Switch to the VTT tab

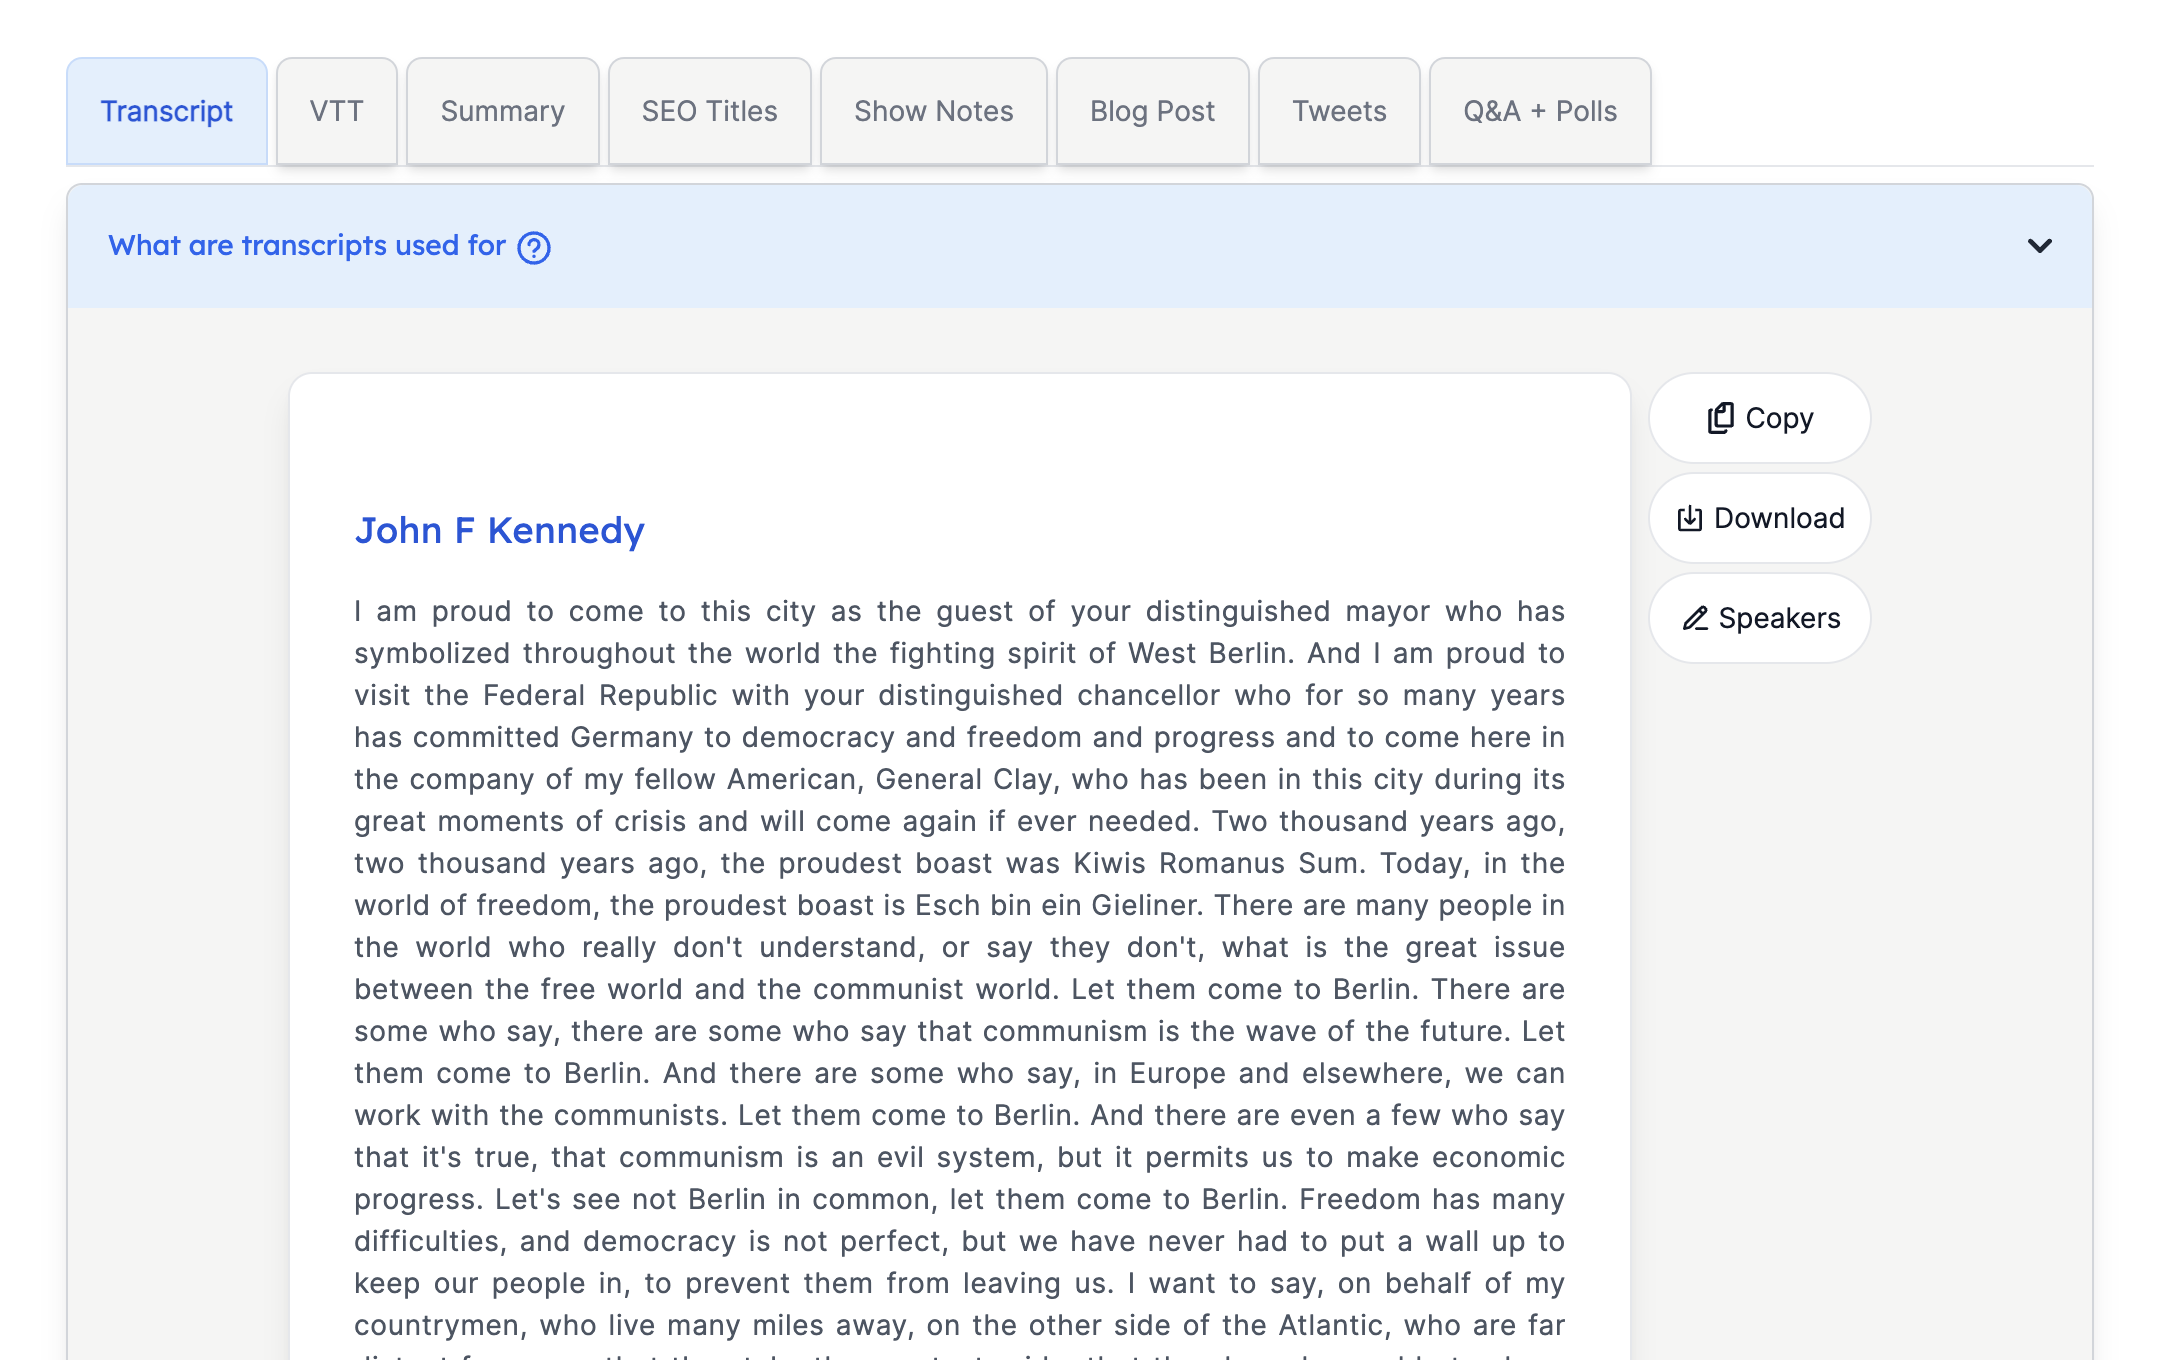pyautogui.click(x=337, y=111)
